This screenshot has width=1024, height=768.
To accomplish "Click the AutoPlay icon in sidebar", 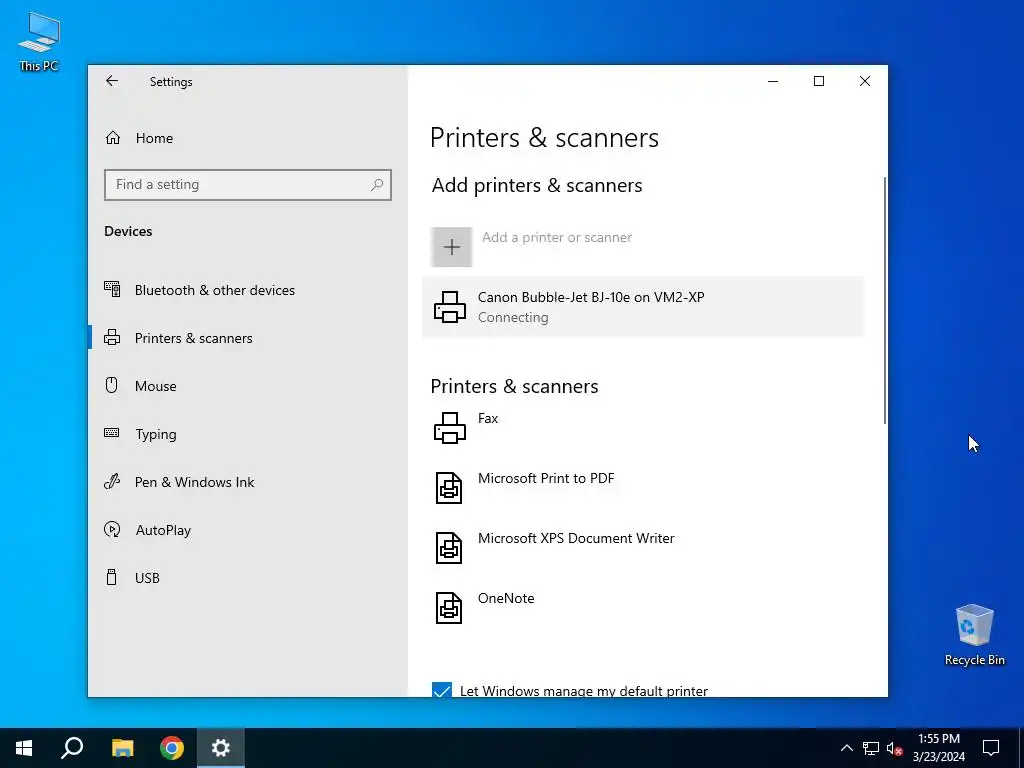I will point(112,530).
